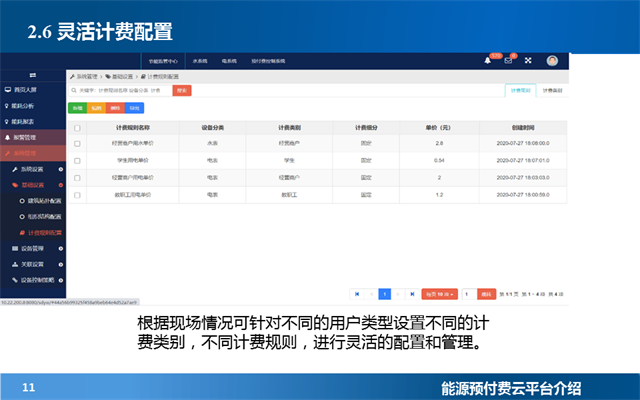Click the circle icon beside 建筑拓扑配置
The height and width of the screenshot is (400, 640).
22,201
